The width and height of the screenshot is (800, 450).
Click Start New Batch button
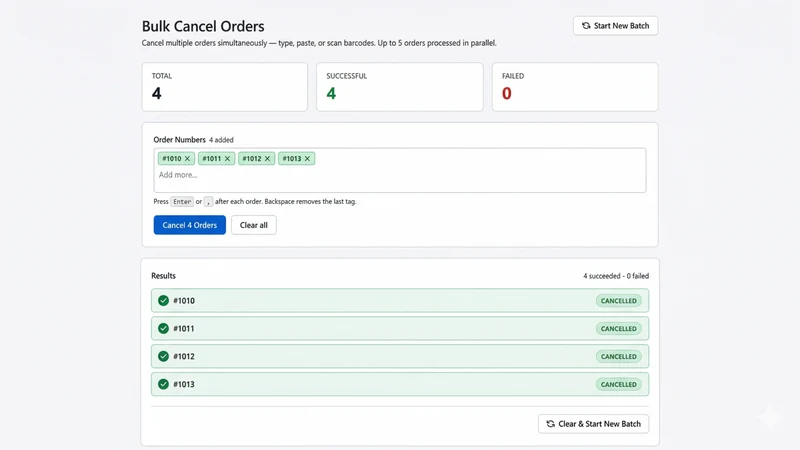615,26
